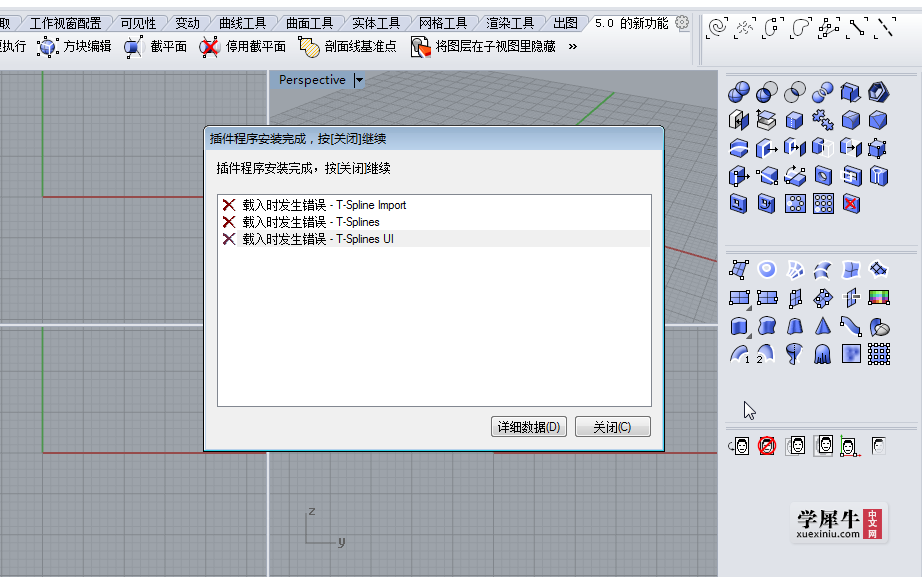Switch to 可见性 tab

click(138, 24)
